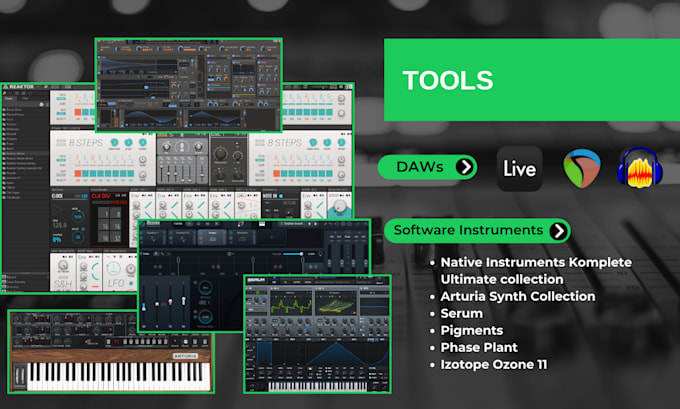Click 'Pigments' list item
This screenshot has width=680, height=409.
click(x=472, y=330)
